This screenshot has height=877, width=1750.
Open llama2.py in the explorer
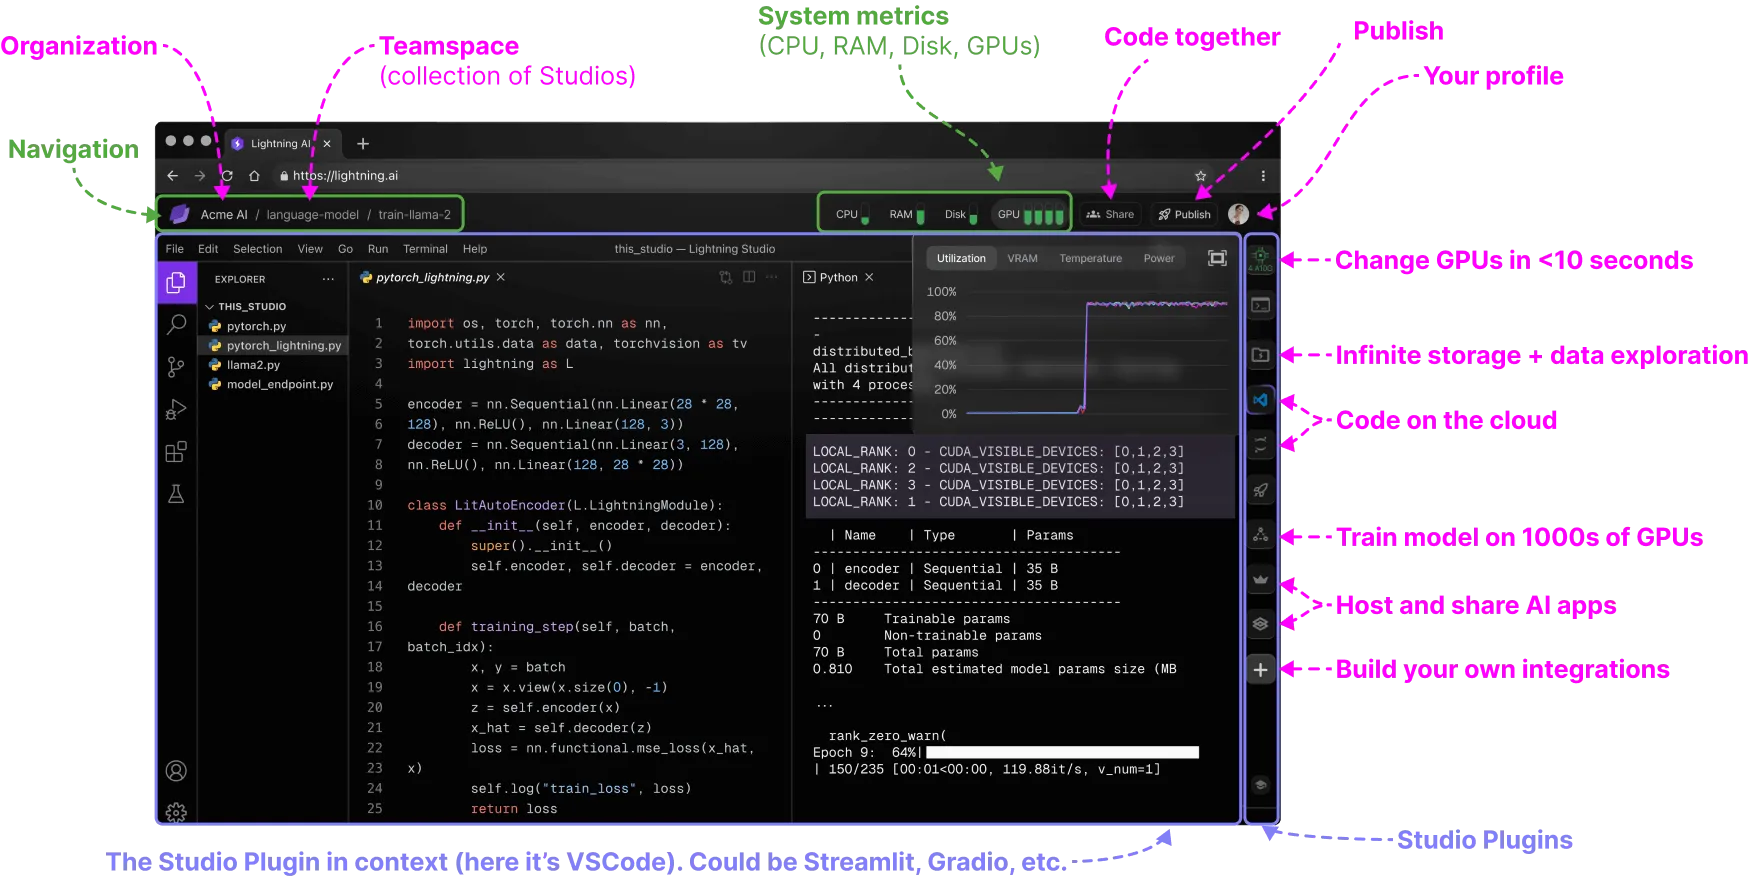tap(253, 365)
